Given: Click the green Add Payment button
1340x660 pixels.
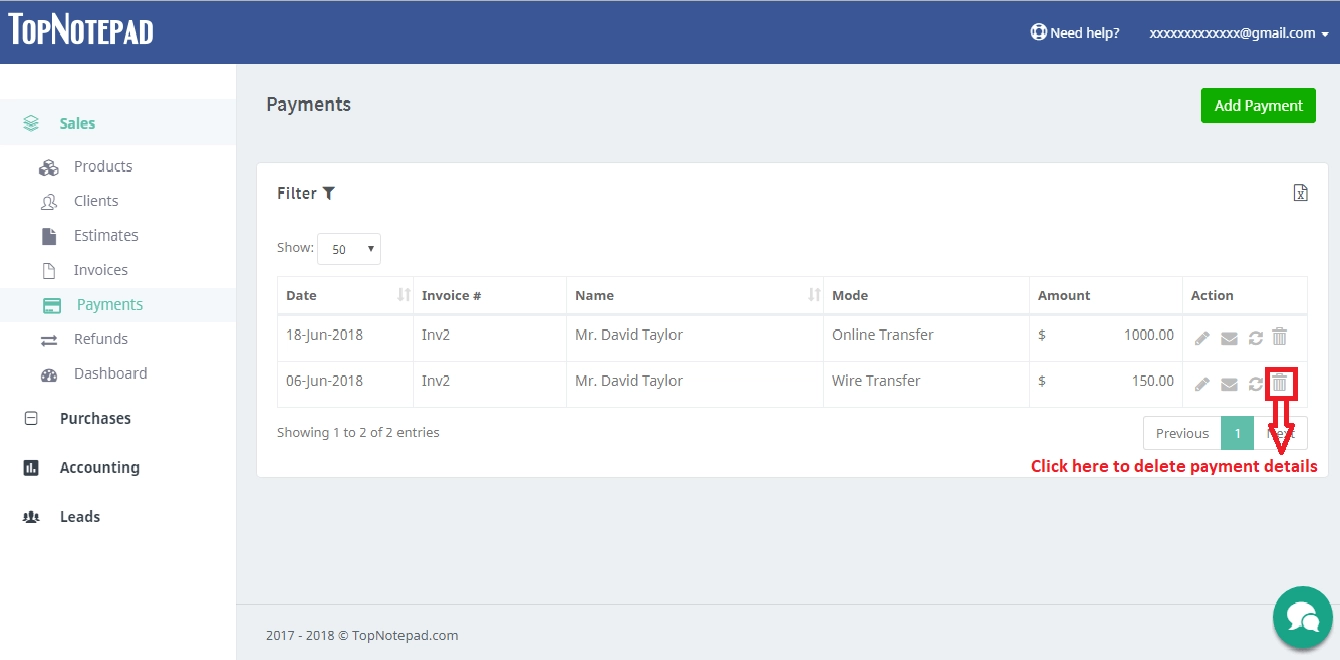Looking at the screenshot, I should click(x=1257, y=105).
